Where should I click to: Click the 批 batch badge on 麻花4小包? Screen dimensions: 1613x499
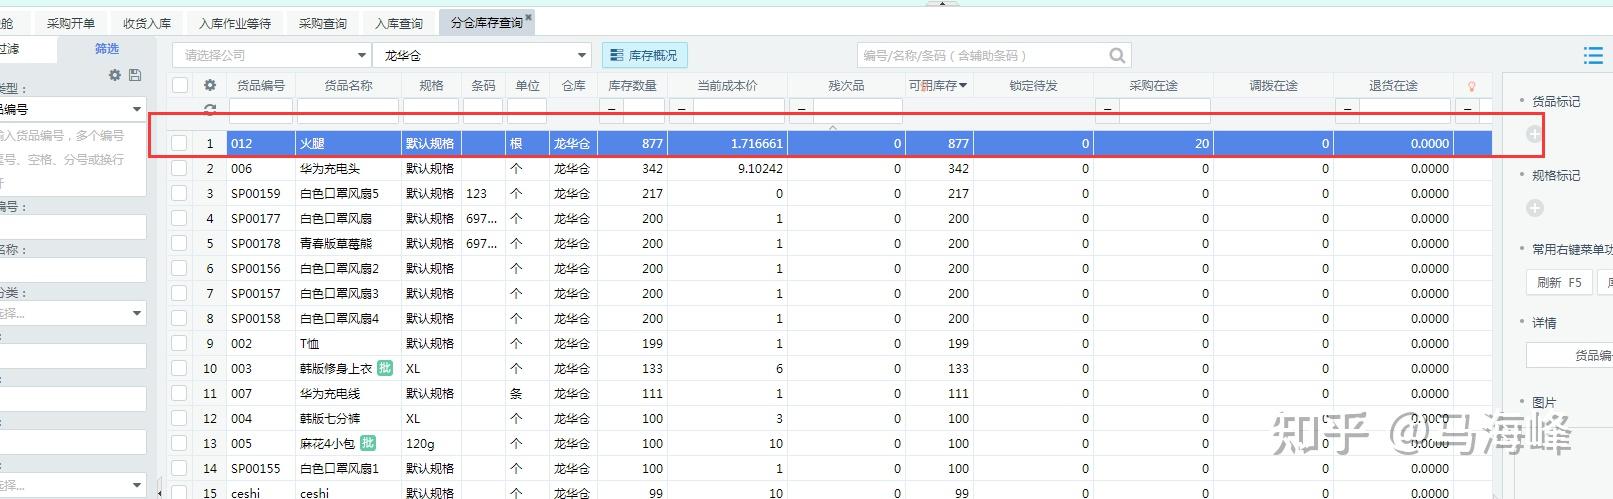(367, 443)
